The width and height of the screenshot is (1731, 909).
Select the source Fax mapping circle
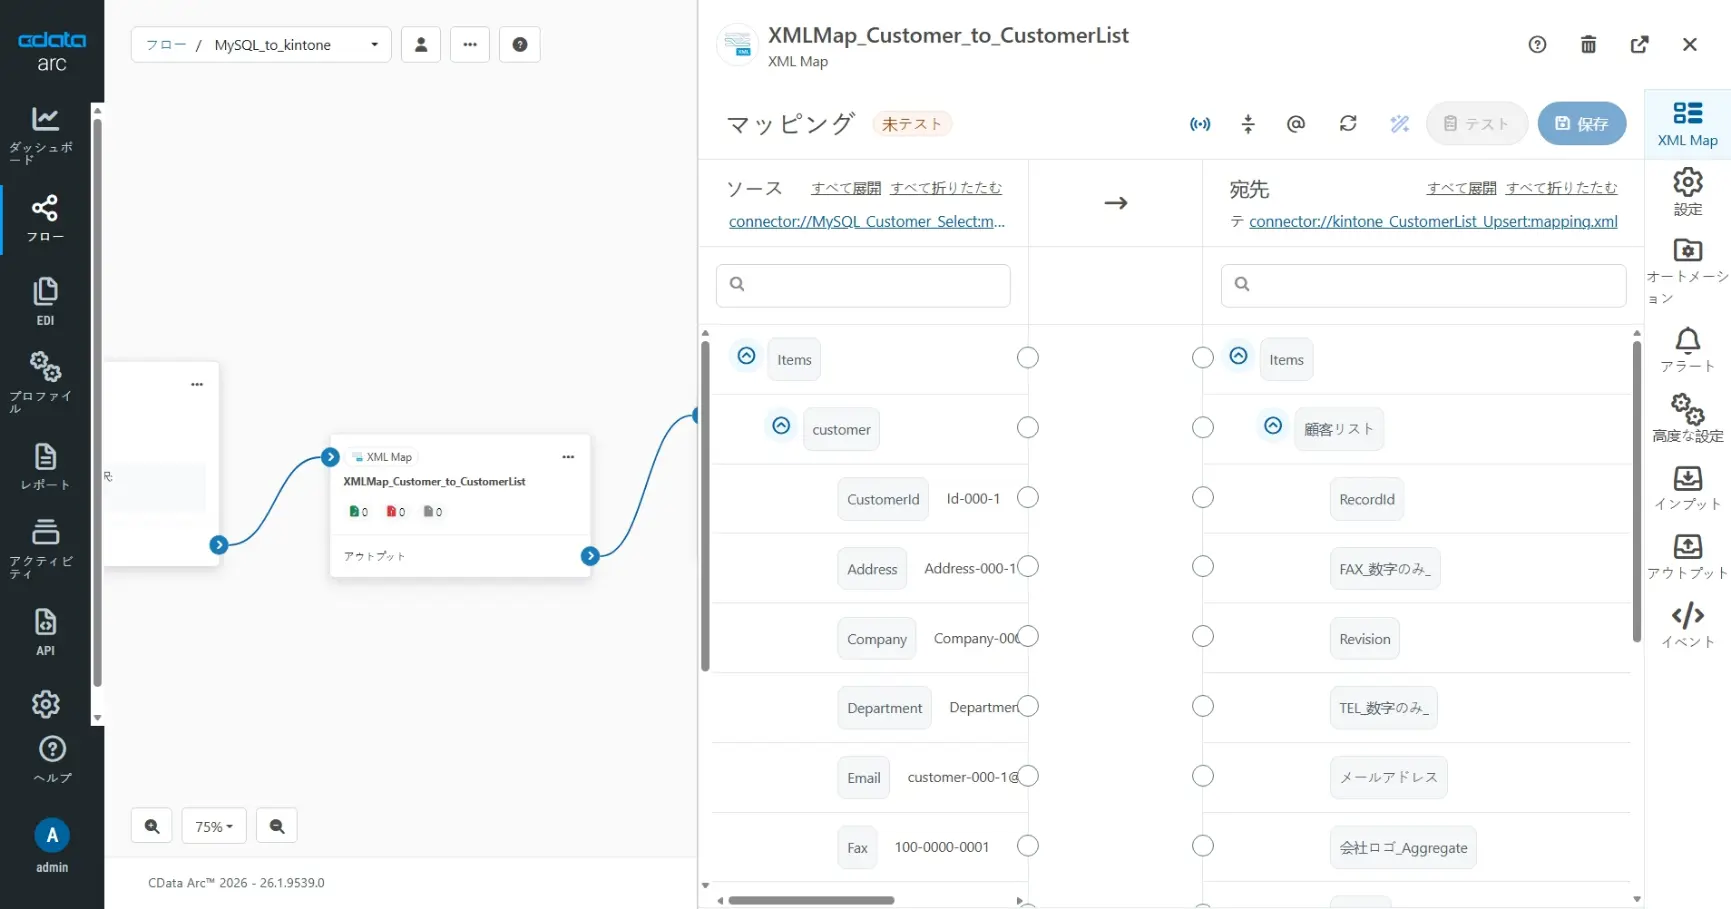pos(1028,846)
